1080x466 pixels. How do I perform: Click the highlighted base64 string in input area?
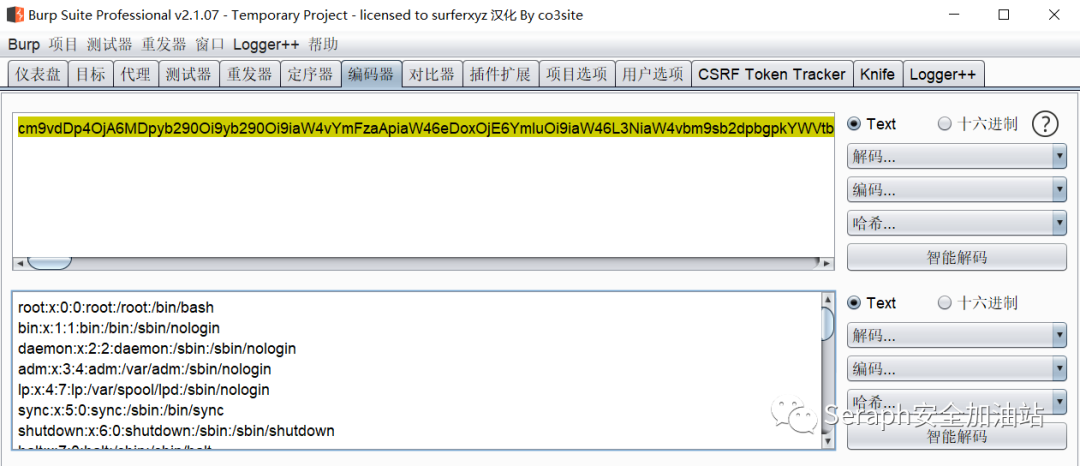426,128
